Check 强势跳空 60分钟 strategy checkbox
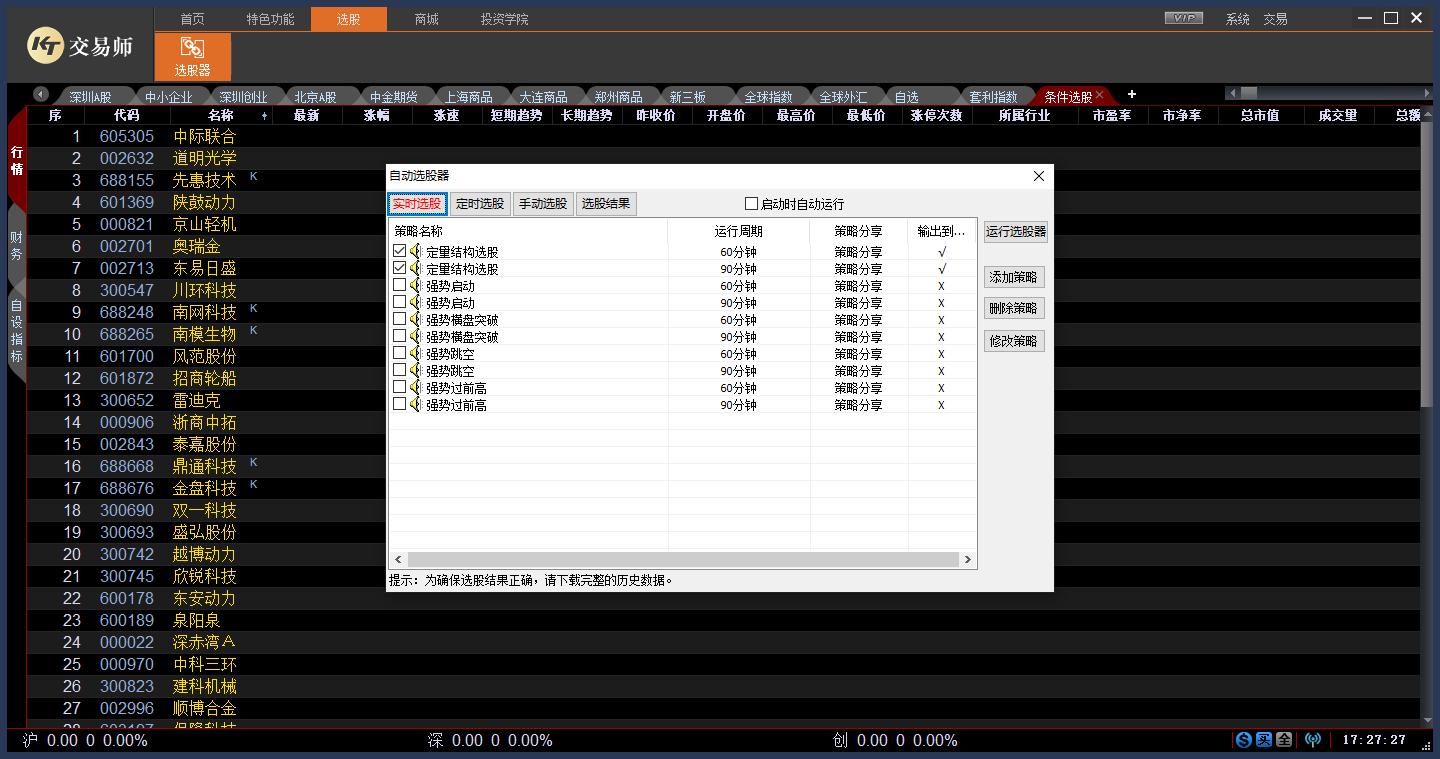 pyautogui.click(x=400, y=354)
